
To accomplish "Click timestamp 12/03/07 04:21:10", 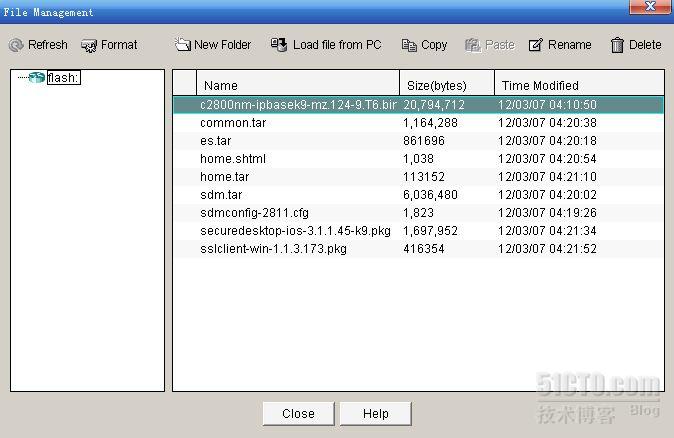I will tap(547, 177).
